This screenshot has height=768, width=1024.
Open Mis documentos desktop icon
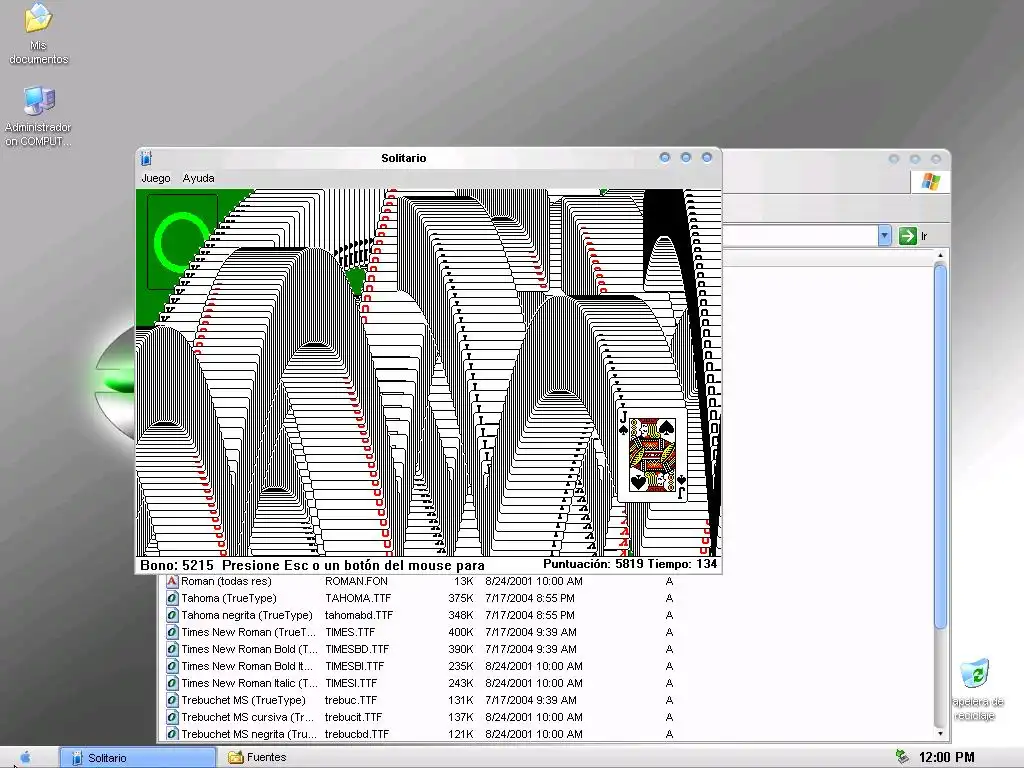[39, 34]
